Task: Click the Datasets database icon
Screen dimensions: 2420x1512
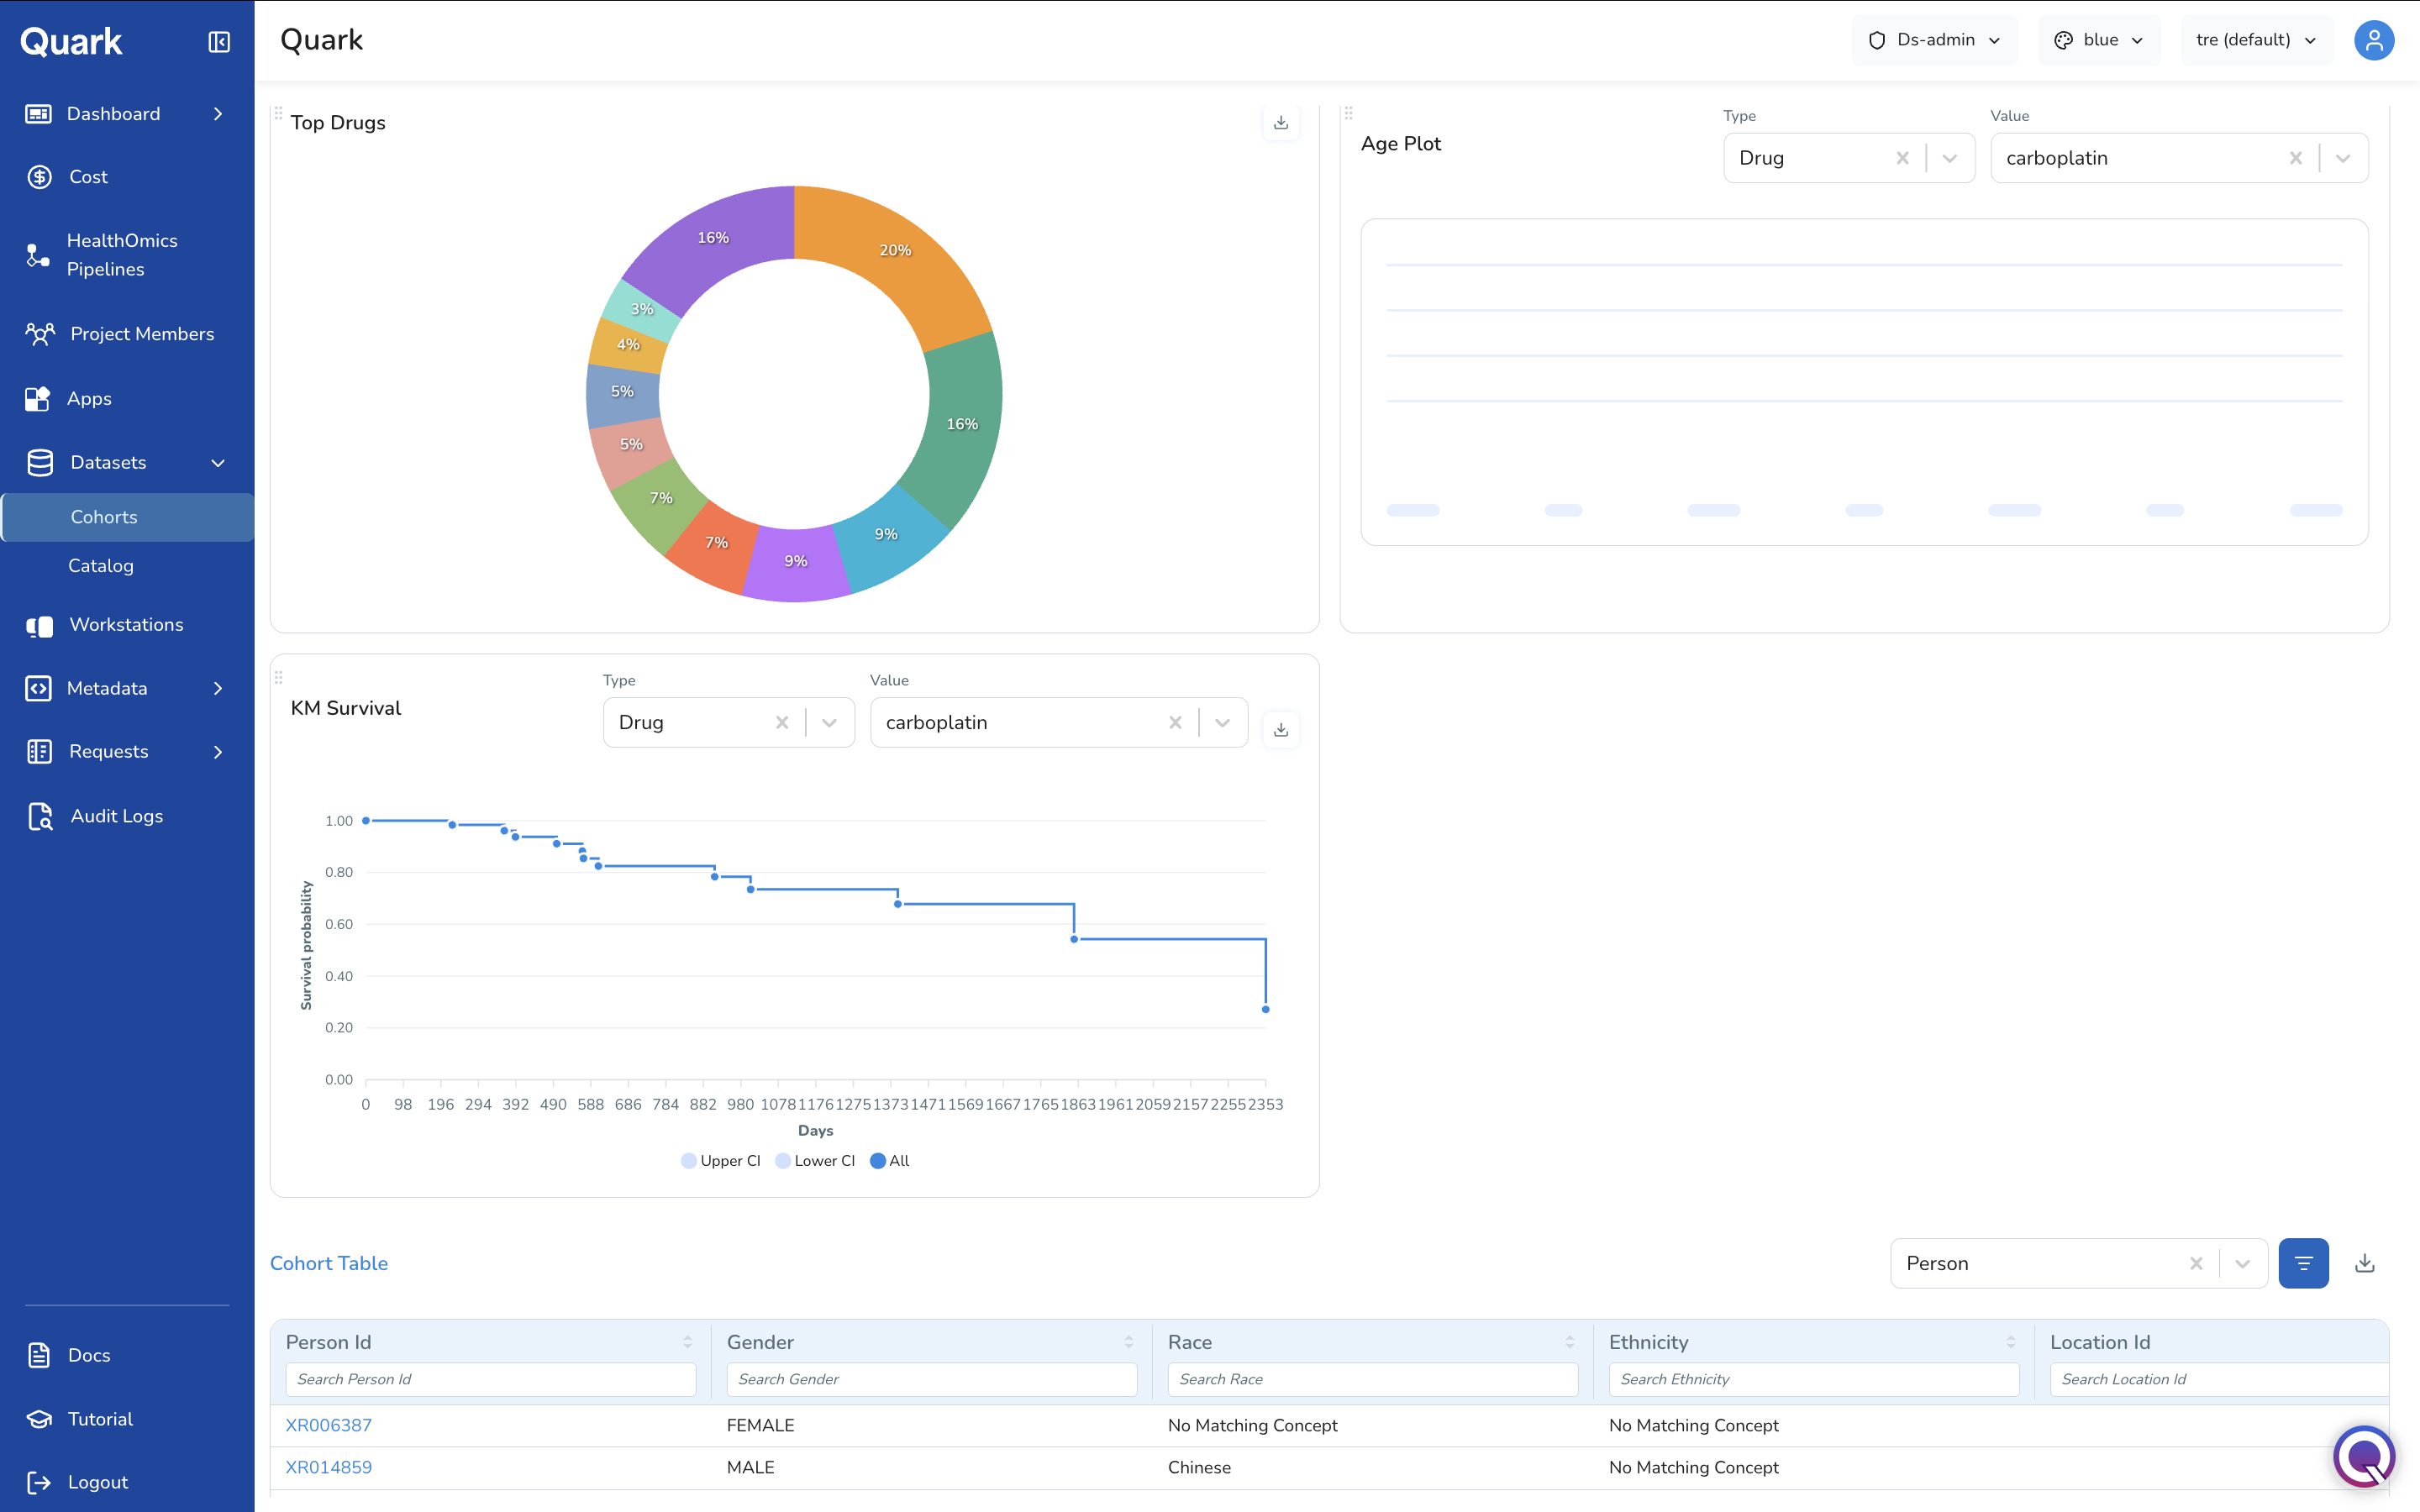Action: tap(40, 463)
